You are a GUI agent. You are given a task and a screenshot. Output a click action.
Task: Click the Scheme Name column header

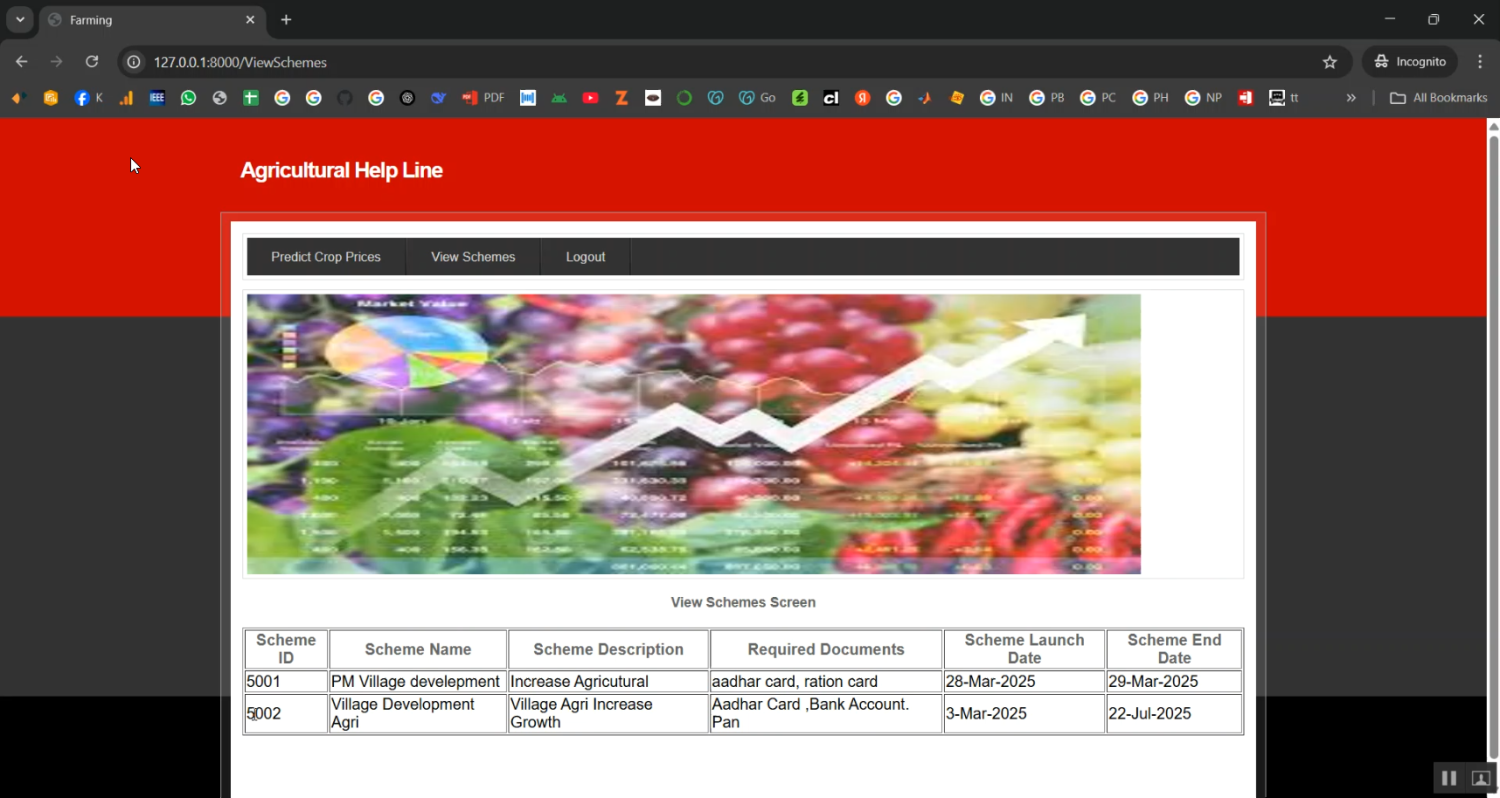418,649
